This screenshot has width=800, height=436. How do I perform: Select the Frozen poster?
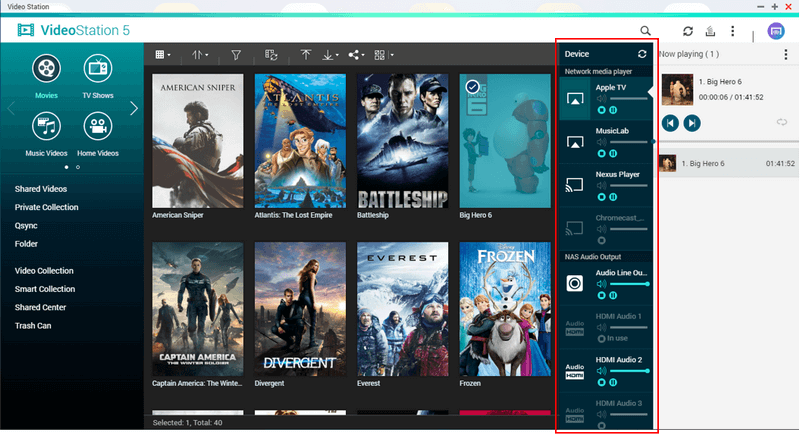tap(505, 309)
